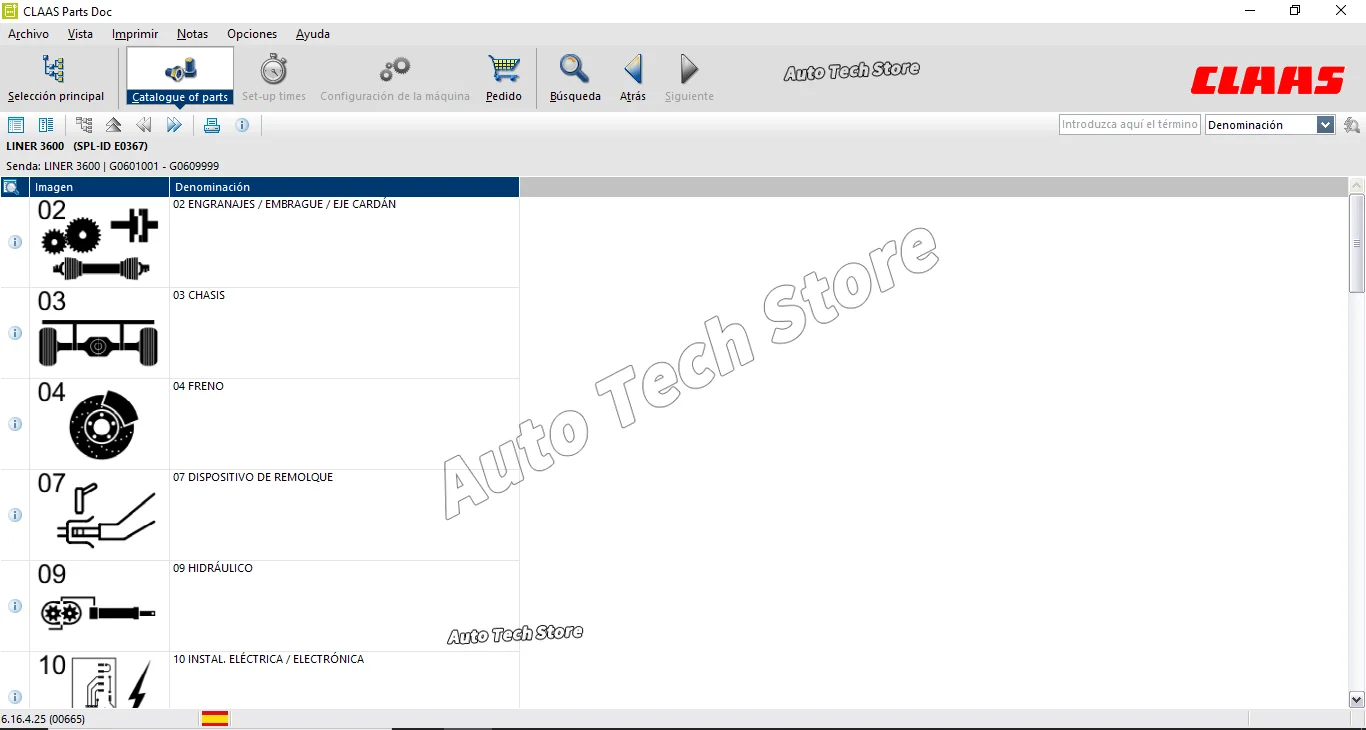Click the scrollbar down arrow

[x=1357, y=700]
